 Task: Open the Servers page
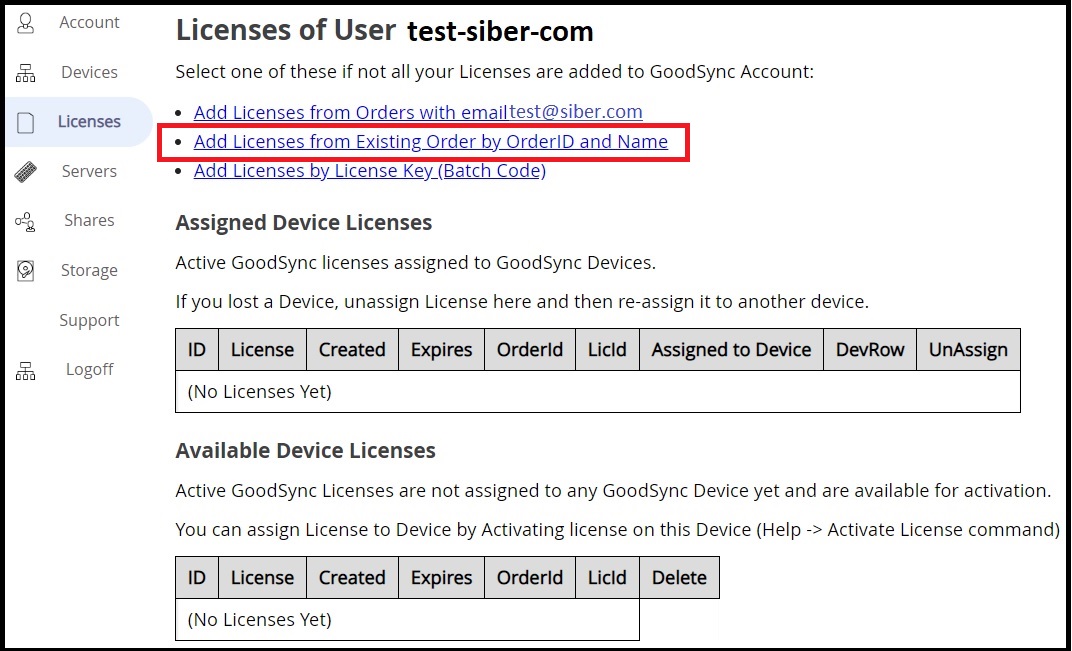pyautogui.click(x=89, y=171)
